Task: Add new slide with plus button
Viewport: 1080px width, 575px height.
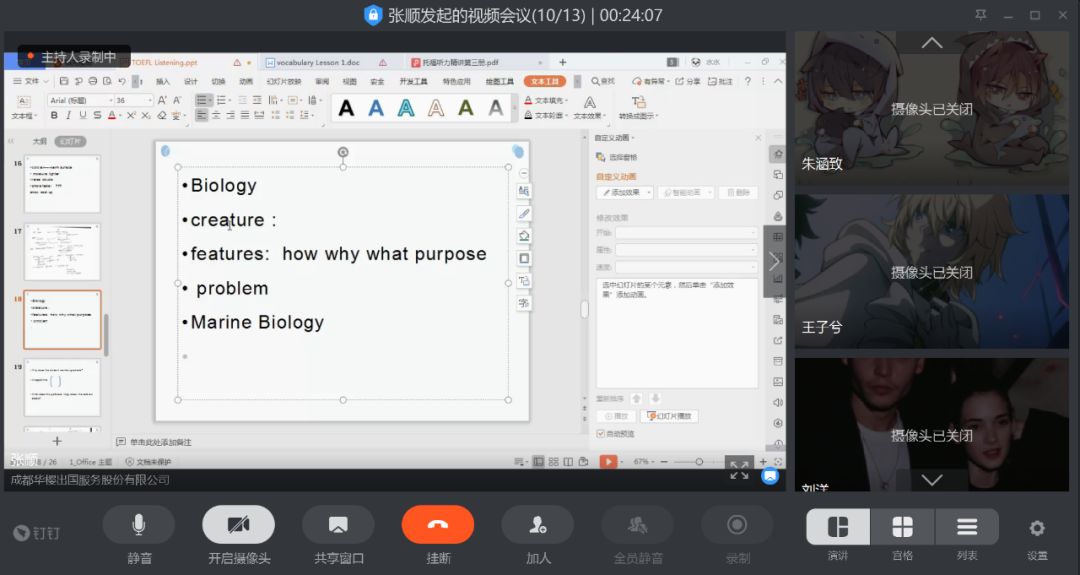Action: [57, 441]
